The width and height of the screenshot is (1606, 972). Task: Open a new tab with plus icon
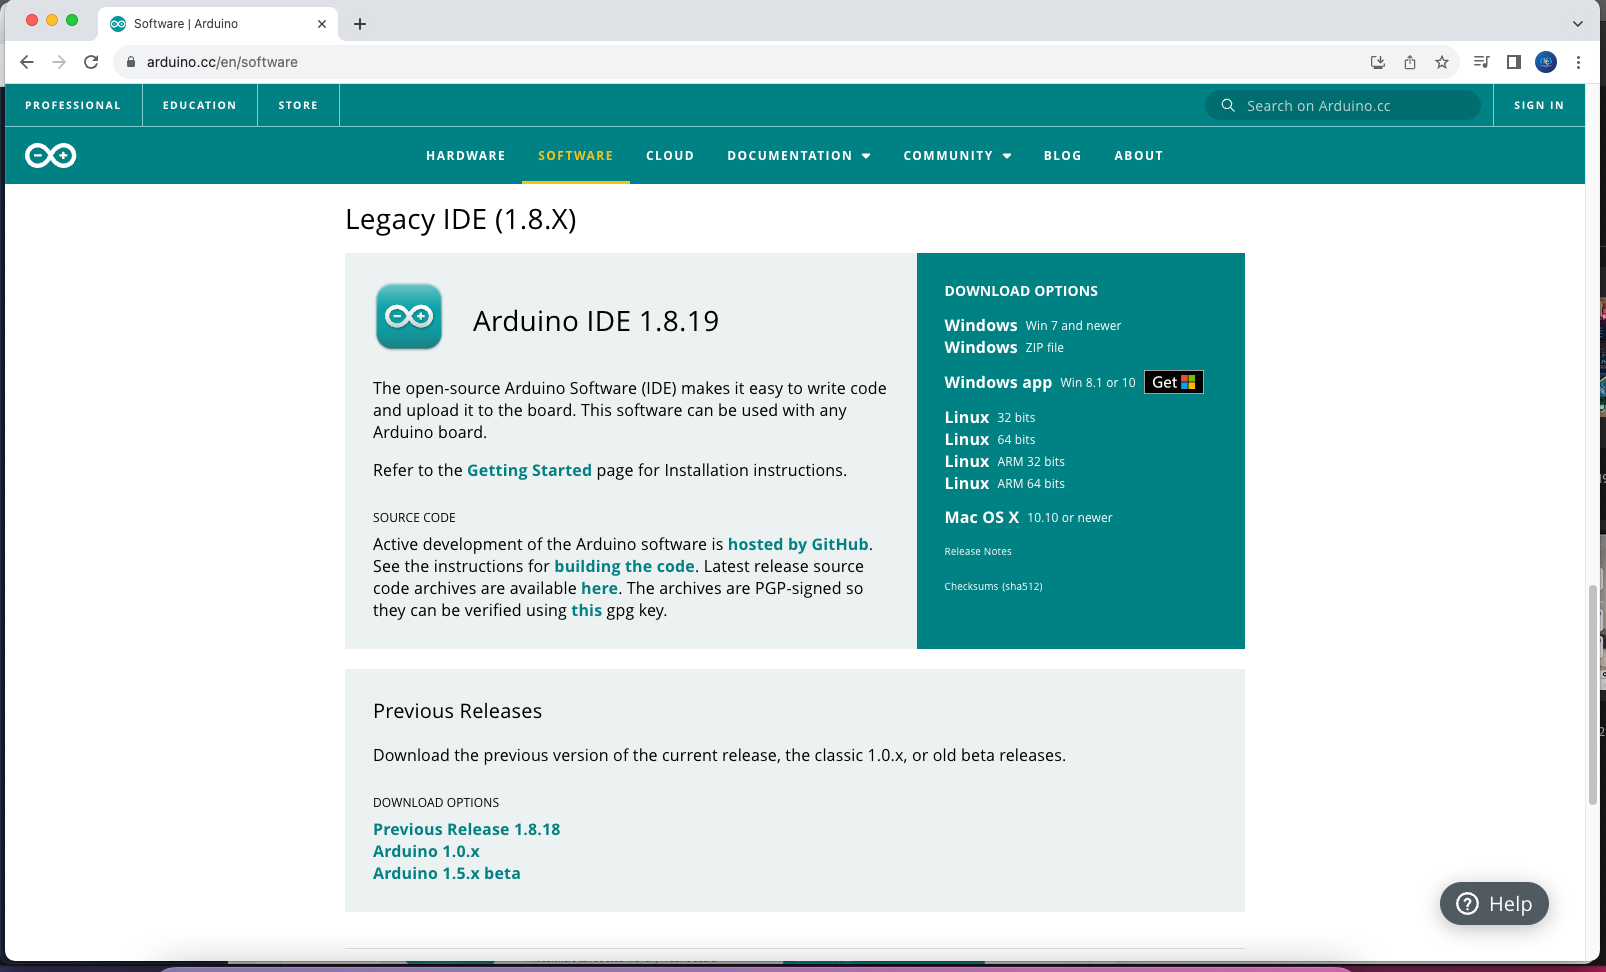pyautogui.click(x=360, y=24)
